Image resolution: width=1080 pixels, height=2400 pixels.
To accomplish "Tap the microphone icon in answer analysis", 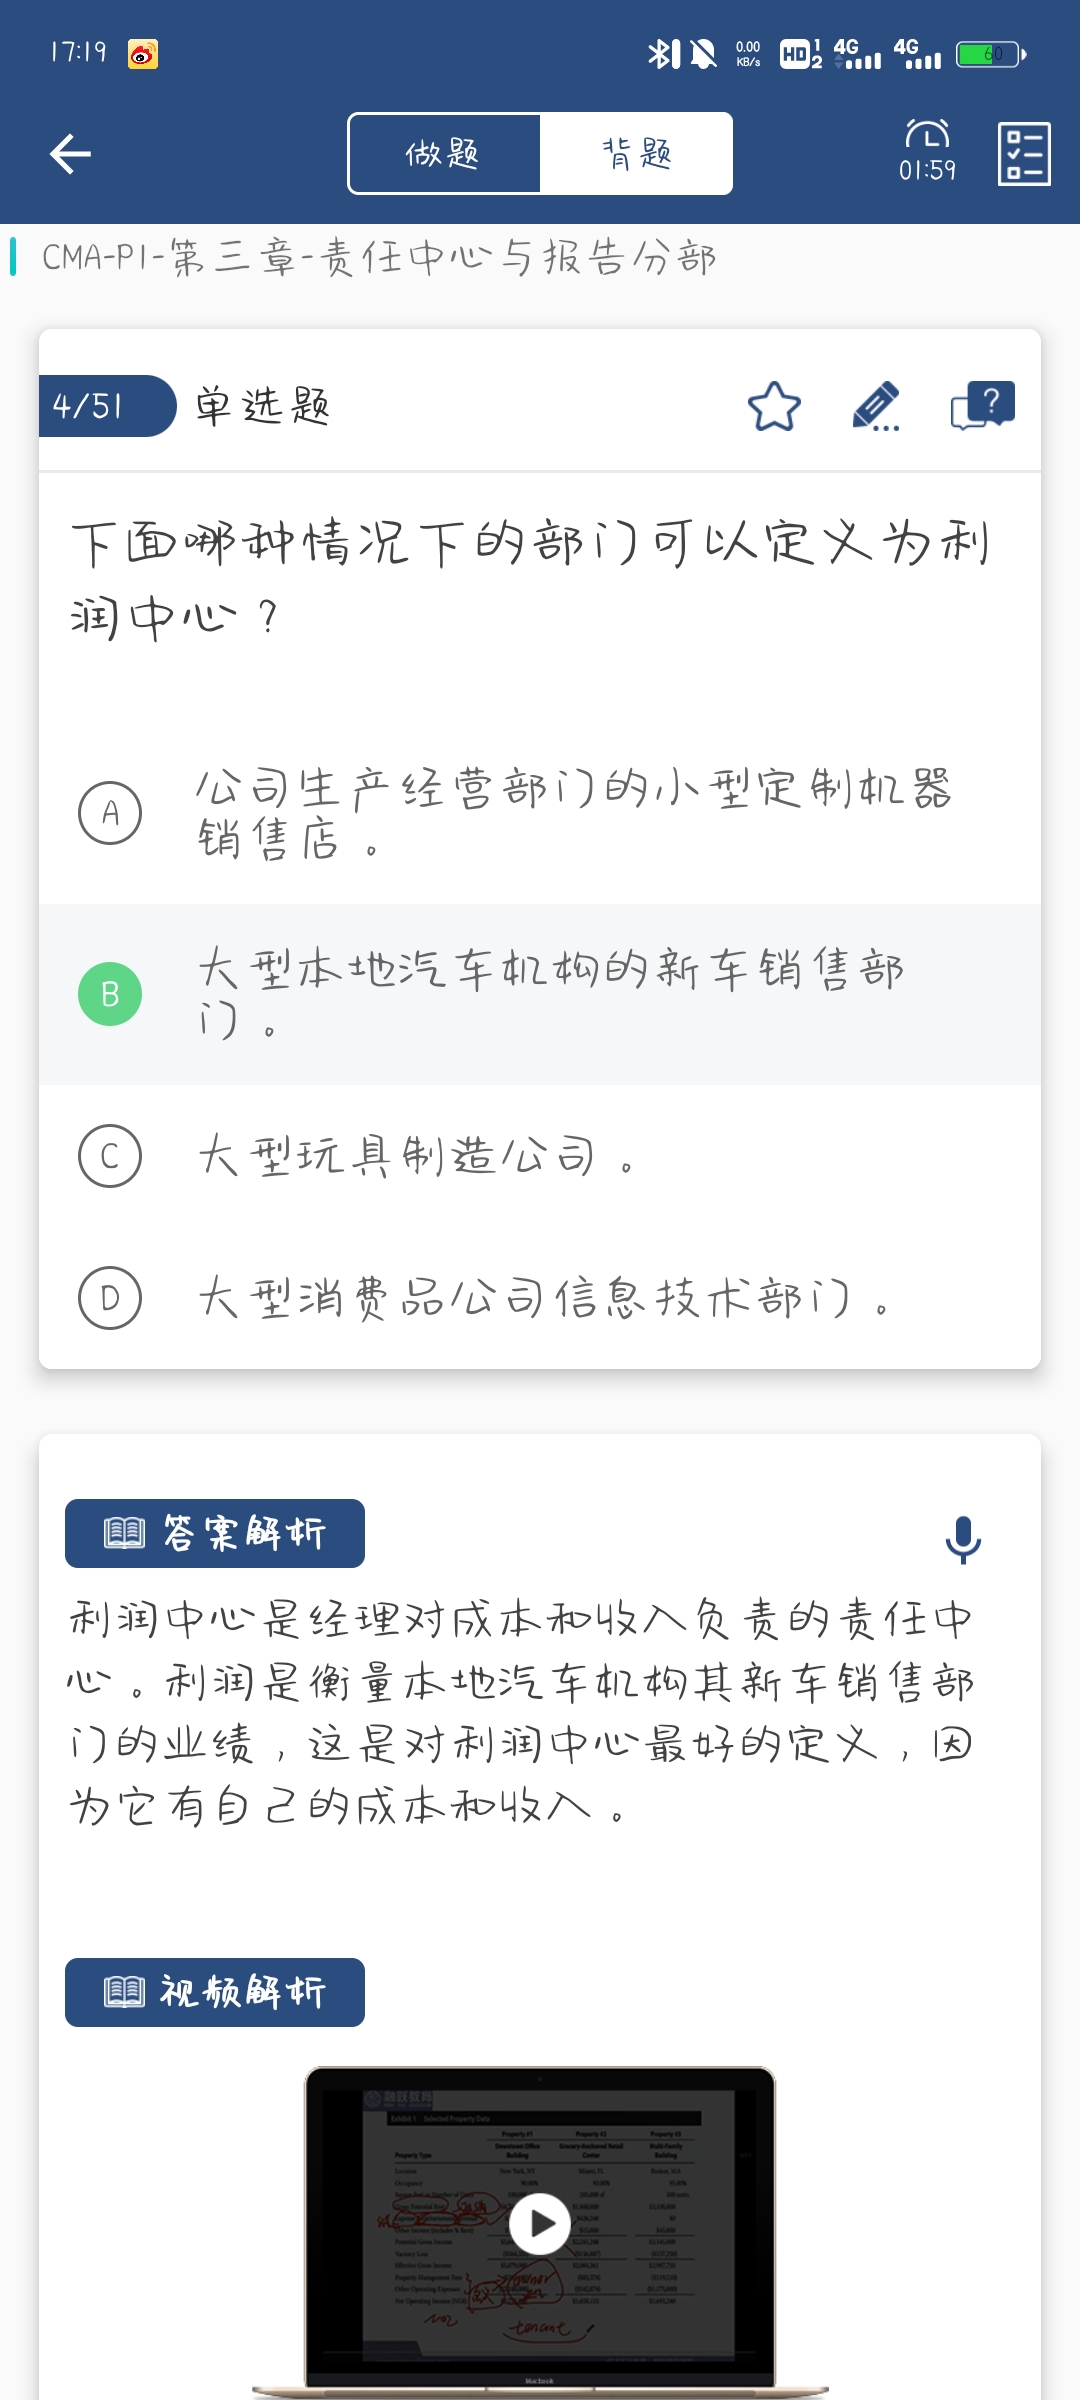I will tap(963, 1539).
